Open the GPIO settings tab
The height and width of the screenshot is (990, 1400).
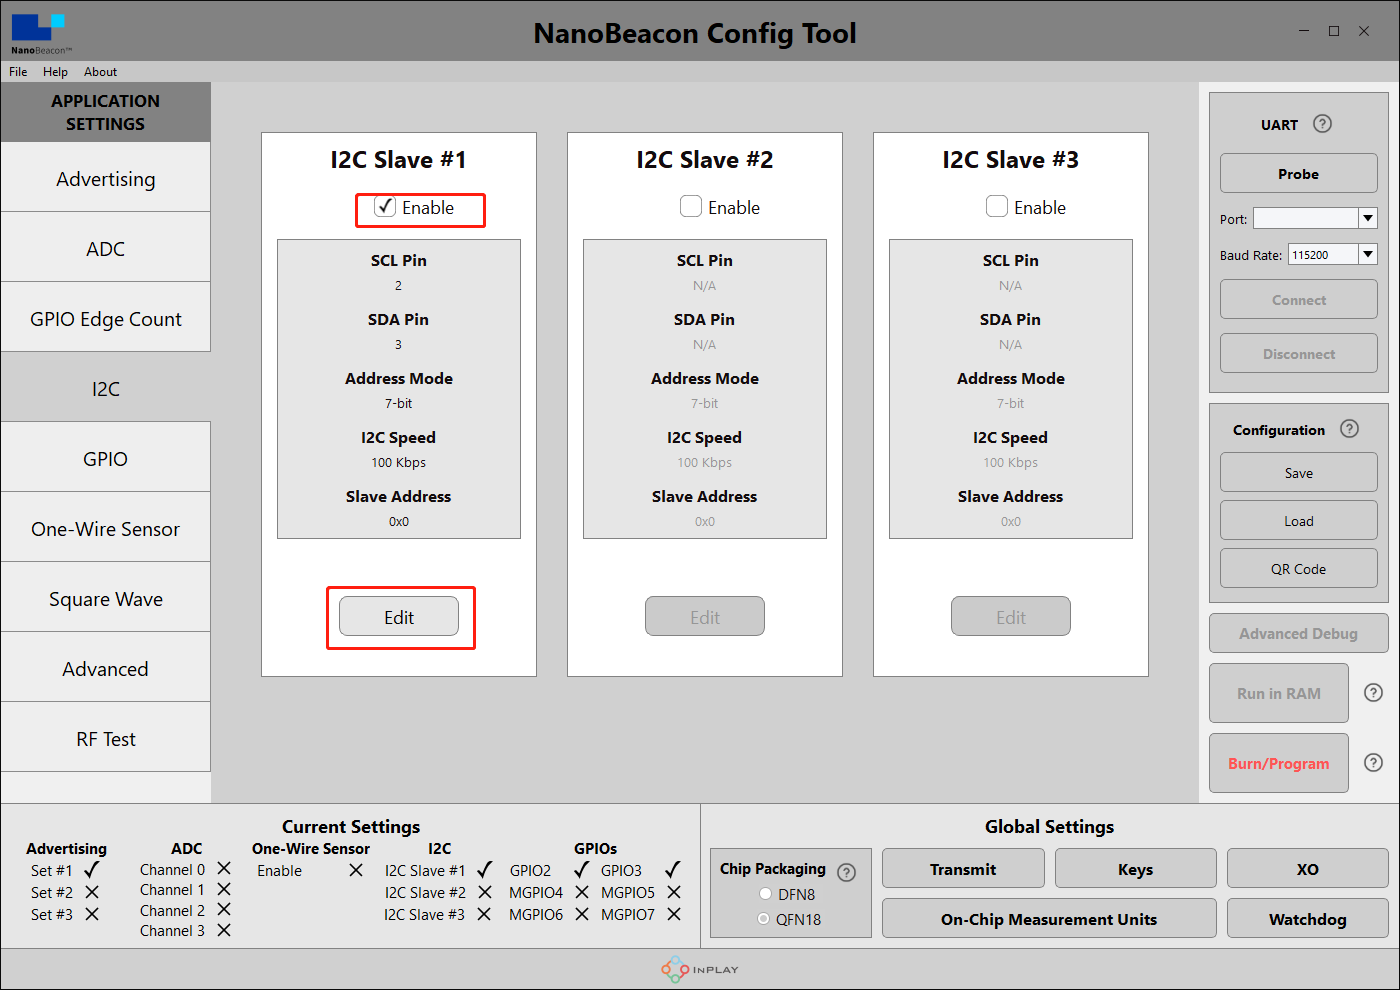coord(106,459)
